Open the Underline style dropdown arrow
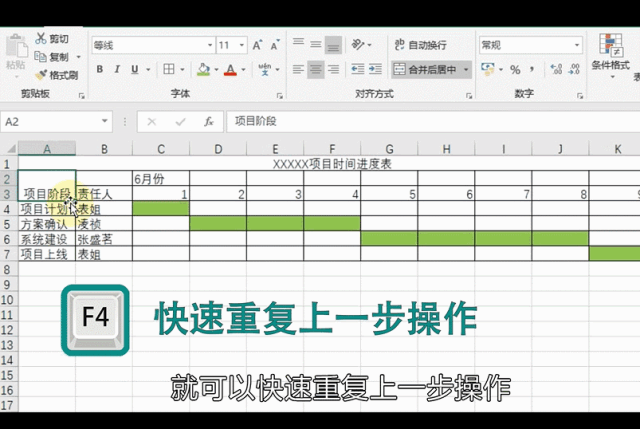Image resolution: width=640 pixels, height=429 pixels. point(148,70)
